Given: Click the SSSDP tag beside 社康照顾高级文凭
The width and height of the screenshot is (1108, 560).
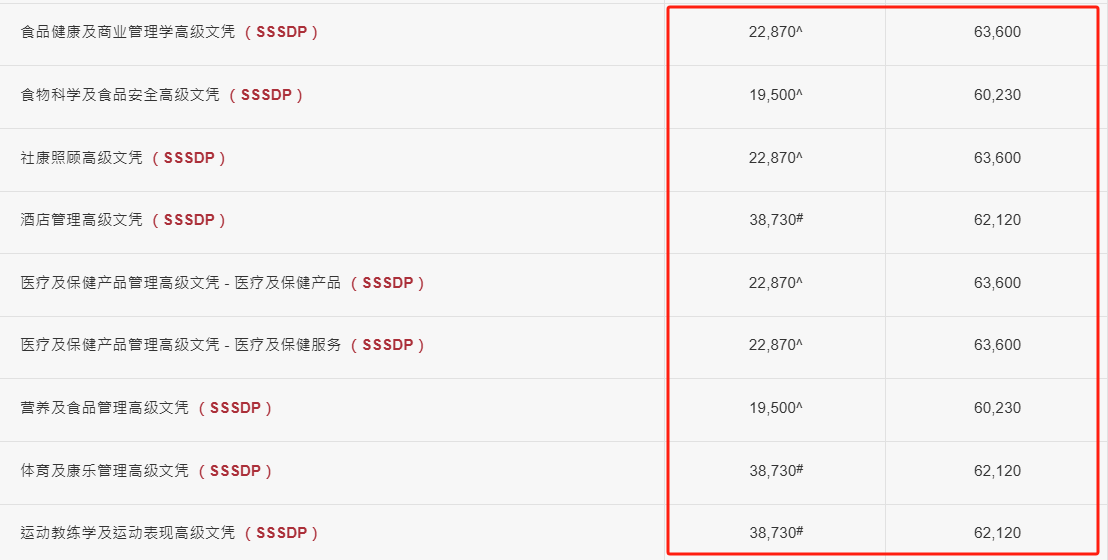Looking at the screenshot, I should [x=189, y=158].
